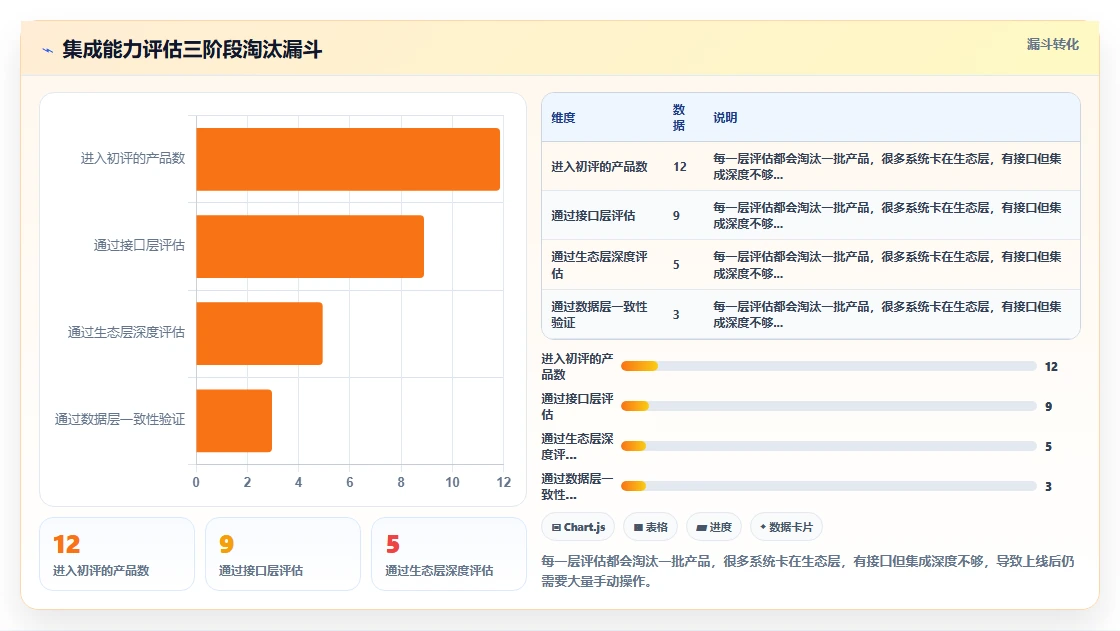Click the table cell 进入初评的产品数
The image size is (1120, 631).
[599, 167]
